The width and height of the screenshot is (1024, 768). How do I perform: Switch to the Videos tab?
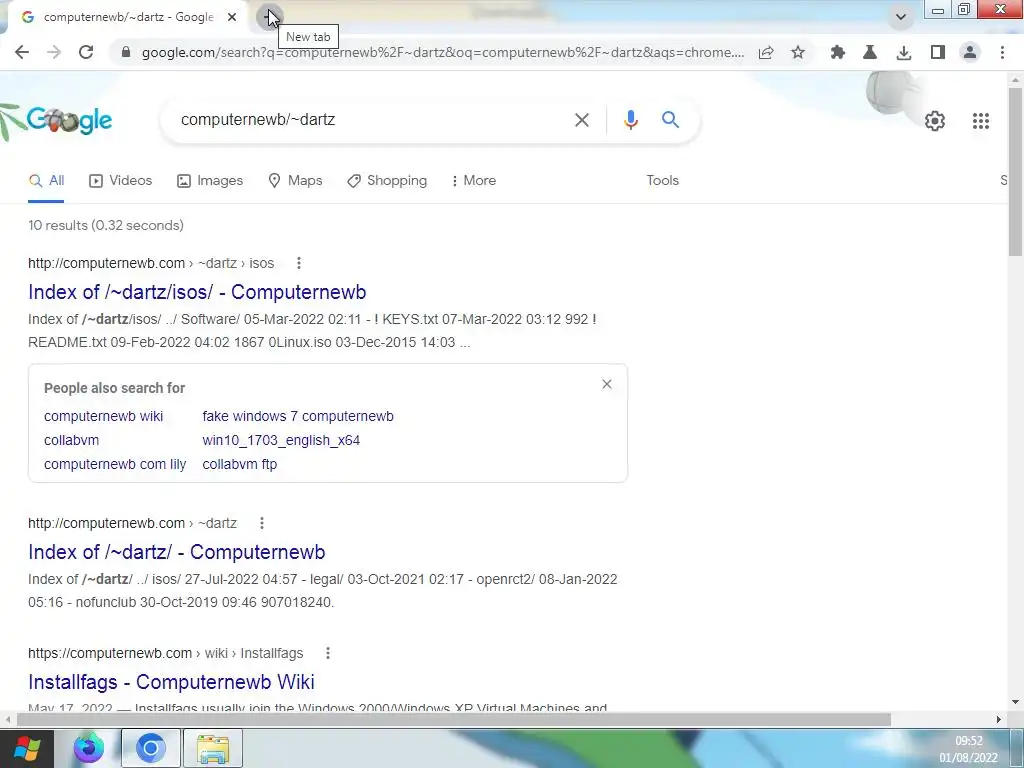click(x=120, y=180)
